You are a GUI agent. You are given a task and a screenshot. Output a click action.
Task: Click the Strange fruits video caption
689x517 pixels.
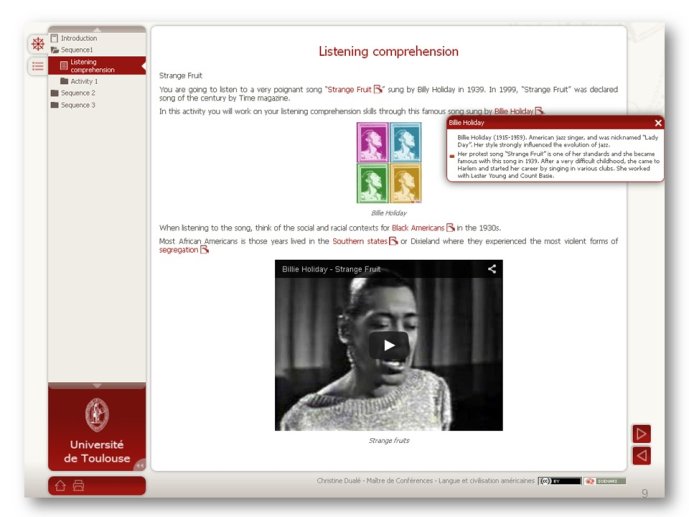pos(389,441)
